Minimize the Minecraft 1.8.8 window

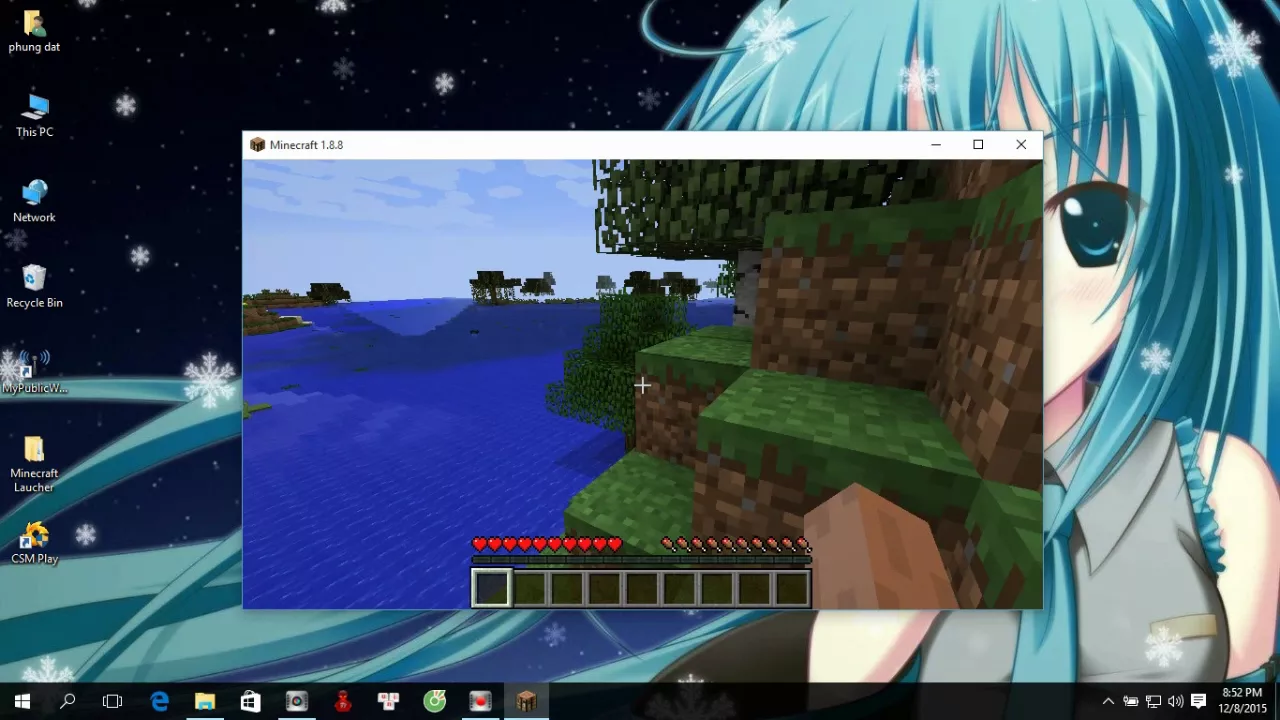935,145
